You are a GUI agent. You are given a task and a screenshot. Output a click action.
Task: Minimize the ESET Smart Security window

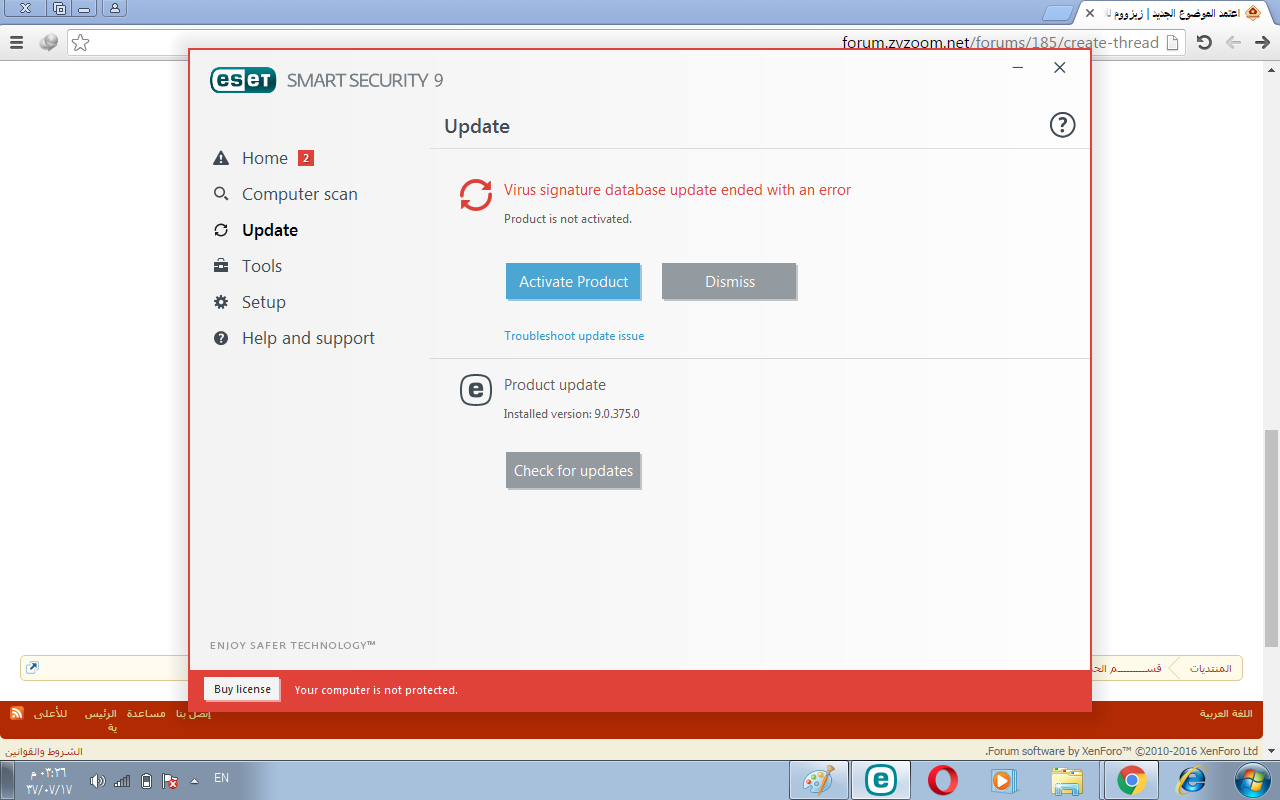point(1017,68)
